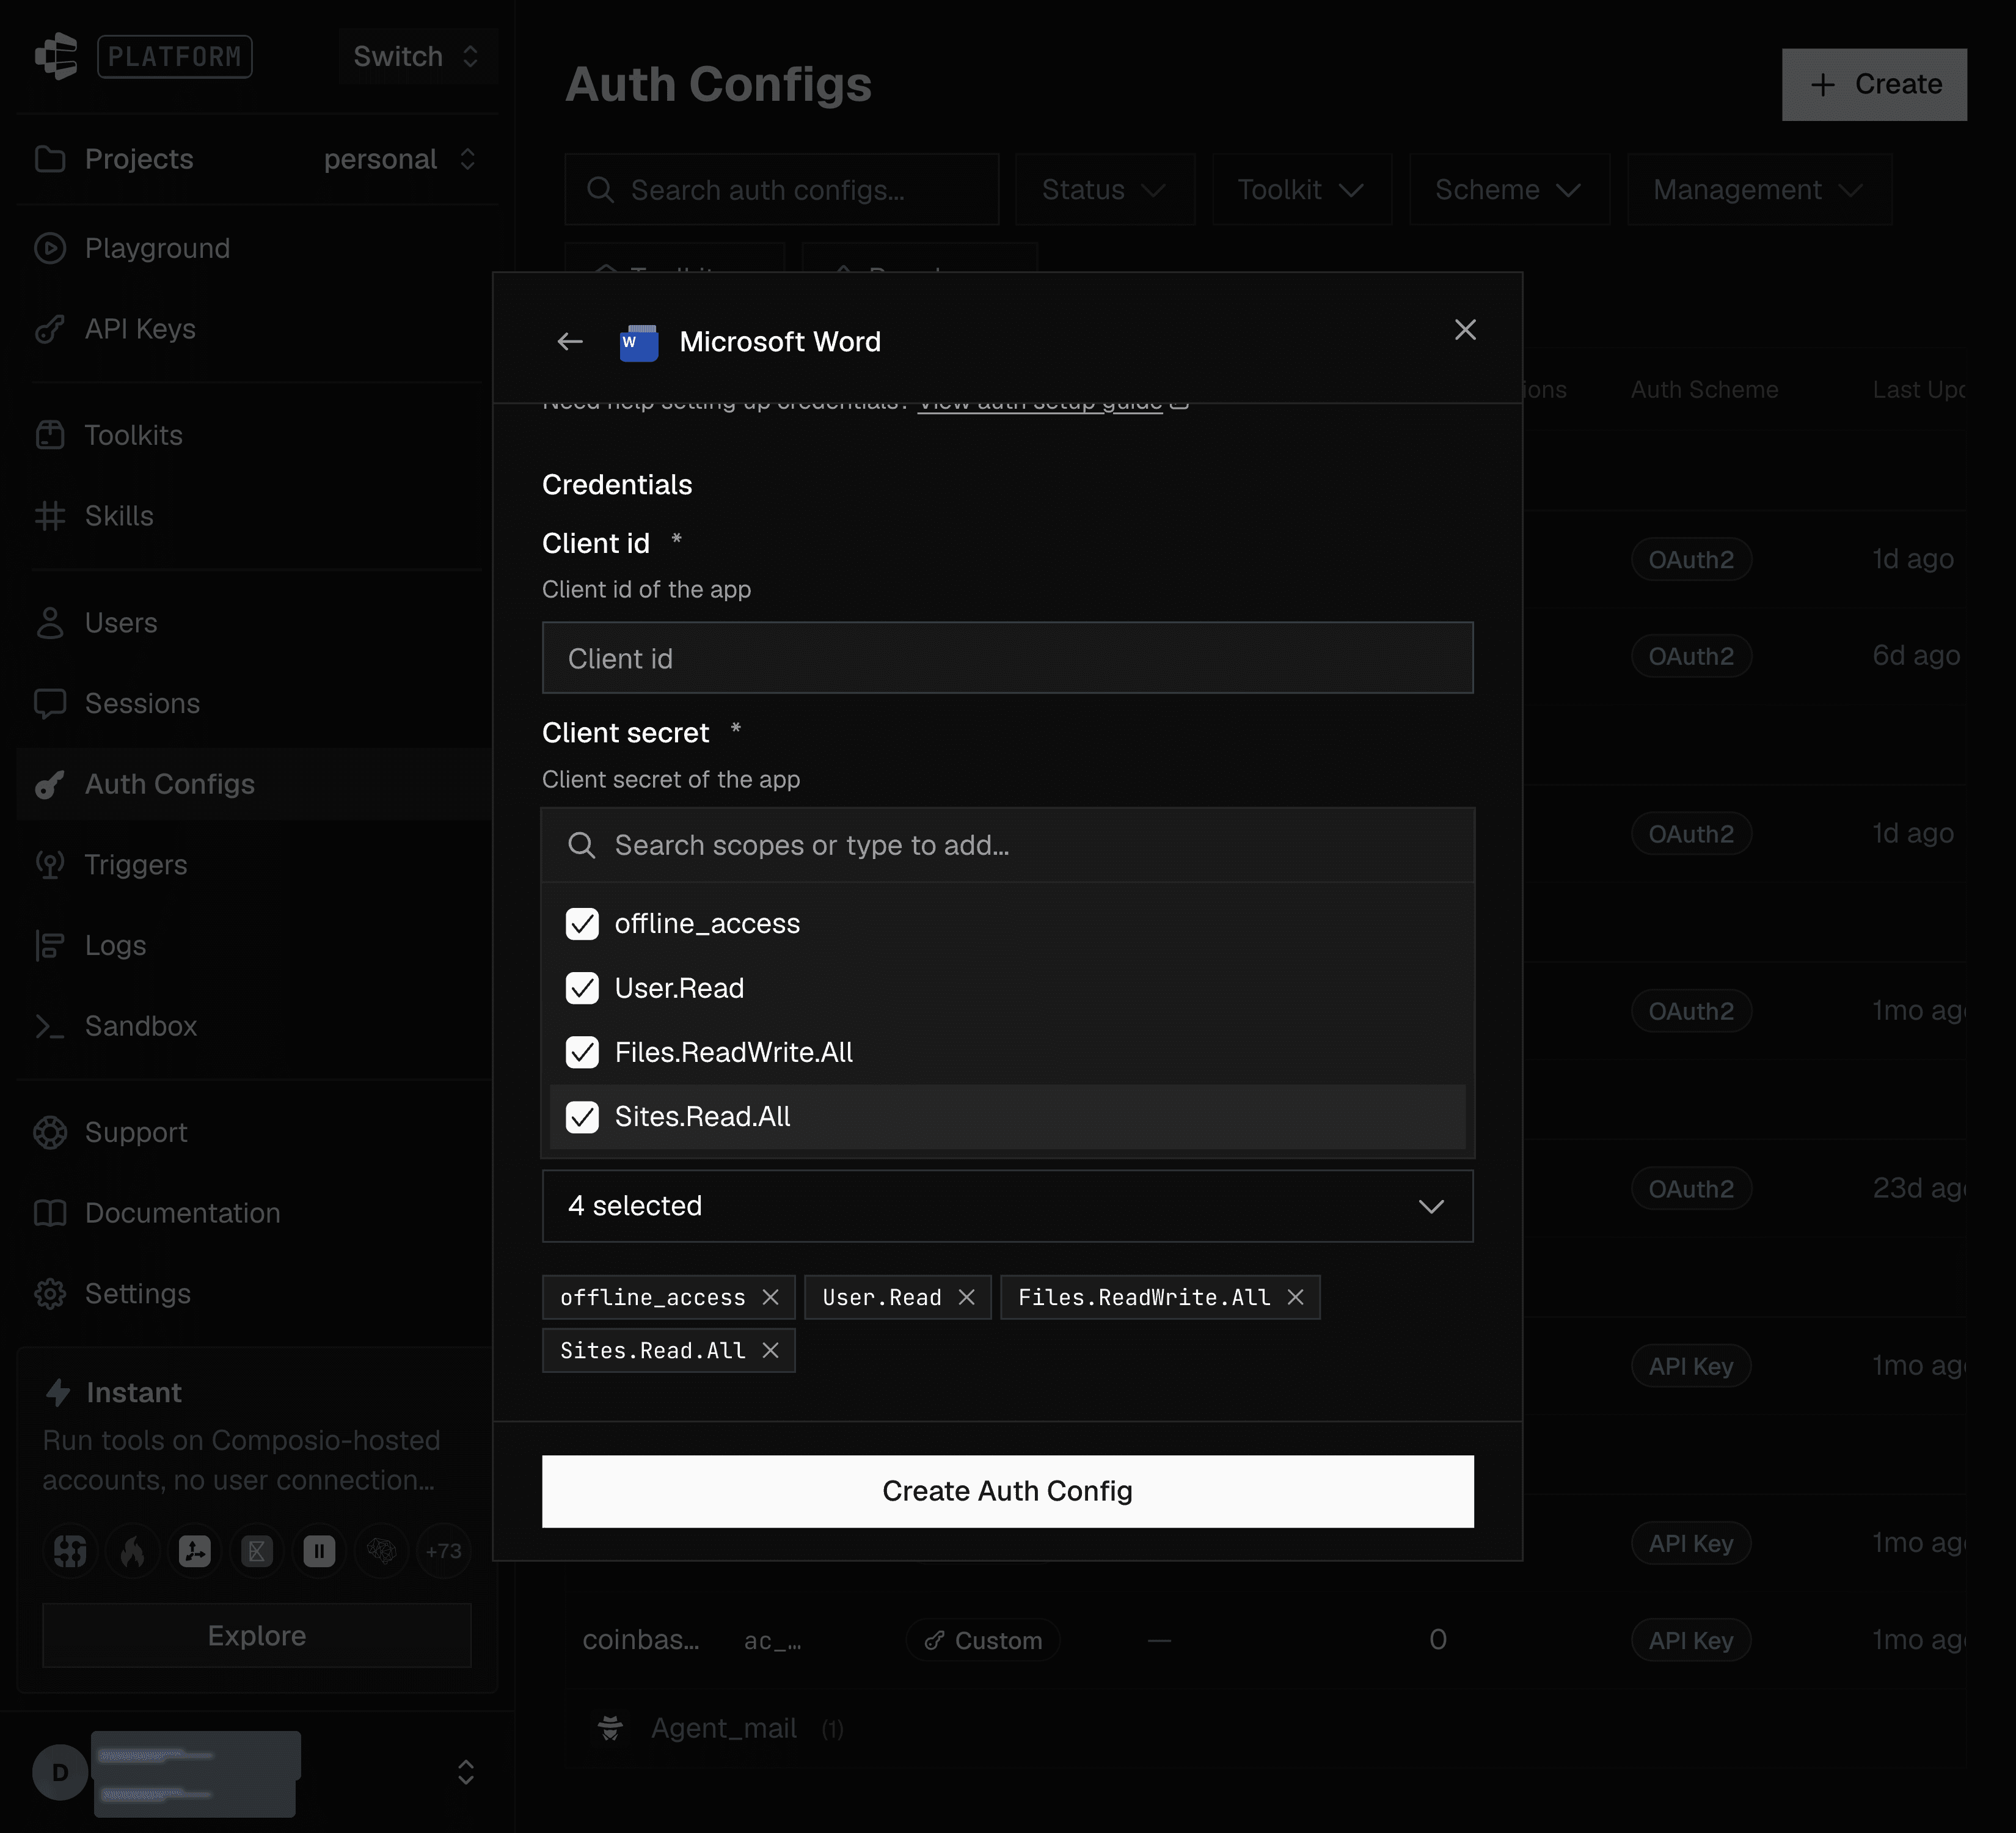2016x1833 pixels.
Task: Click the Sandbox terminal icon
Action: (50, 1026)
